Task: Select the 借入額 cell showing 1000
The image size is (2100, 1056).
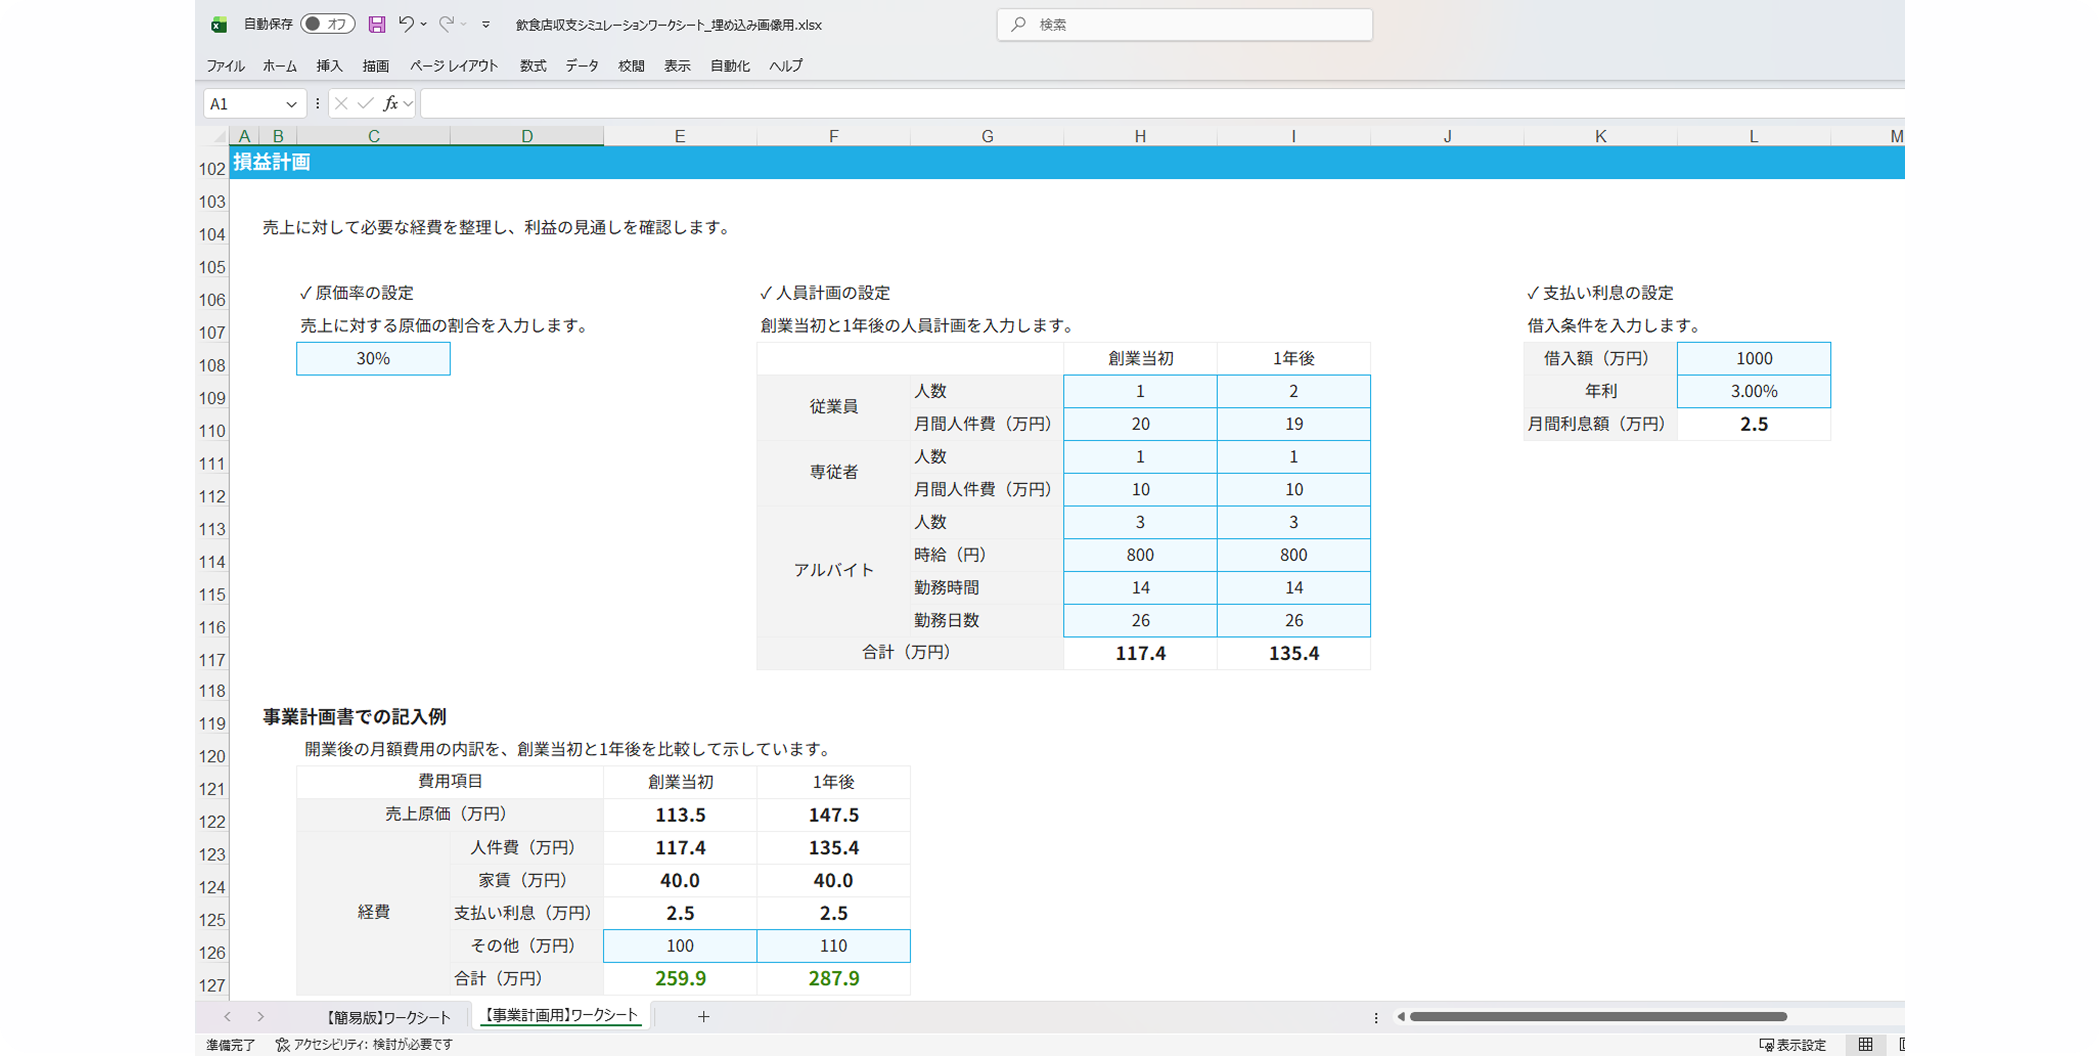Action: click(1753, 359)
